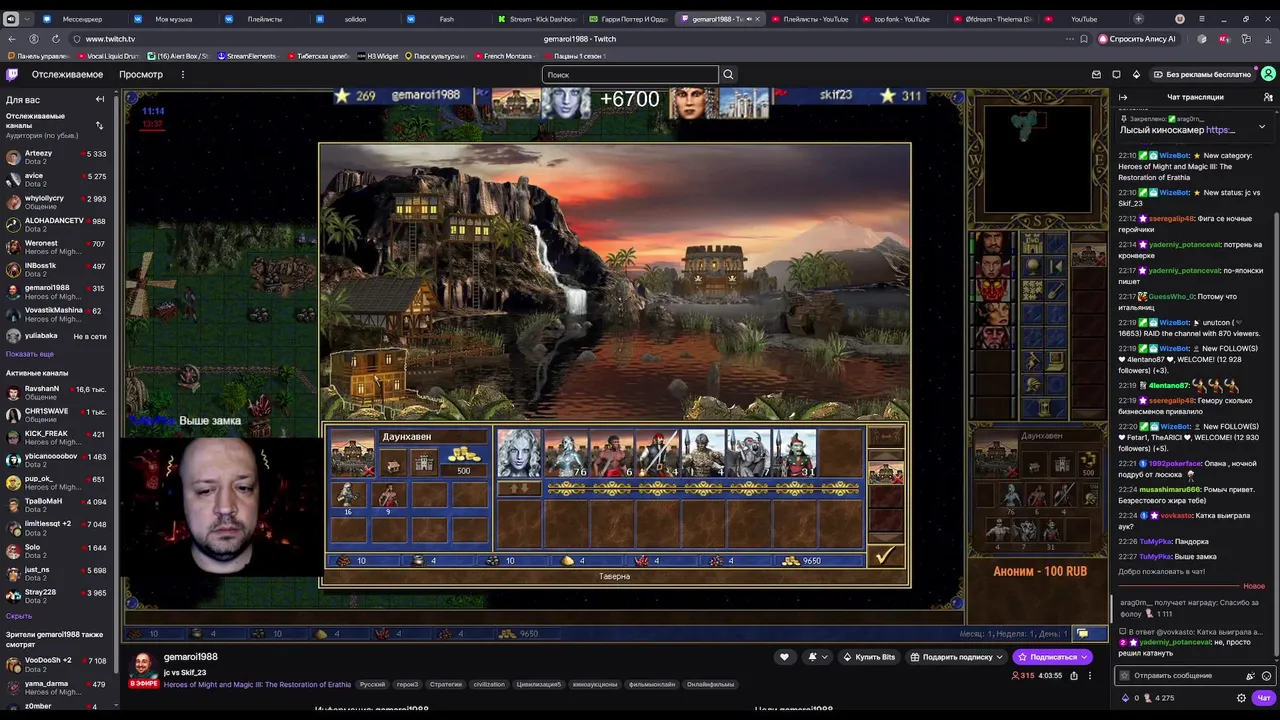This screenshot has height=720, width=1280.
Task: Open a new browser tab with plus
Action: pos(1138,19)
